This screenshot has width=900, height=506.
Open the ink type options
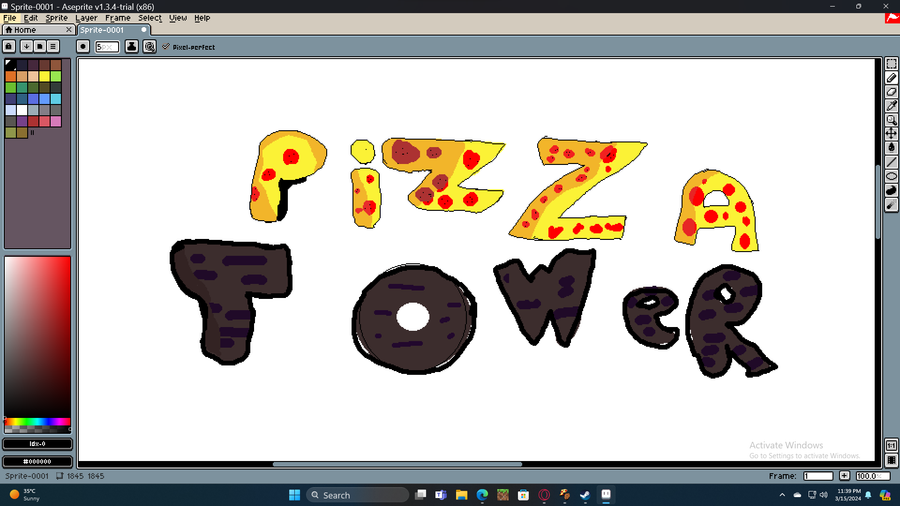131,46
